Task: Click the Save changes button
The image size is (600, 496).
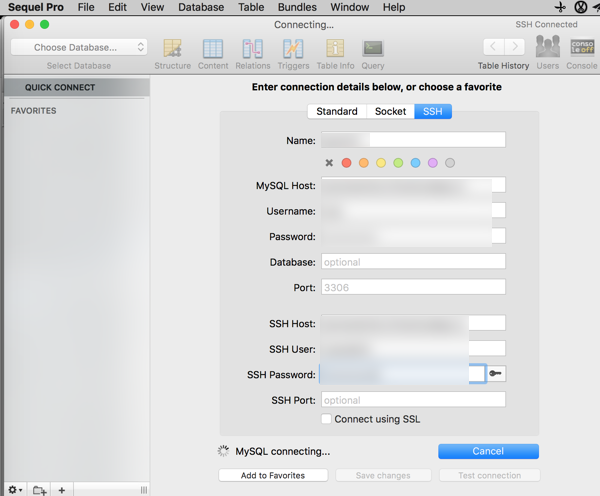Action: [383, 475]
